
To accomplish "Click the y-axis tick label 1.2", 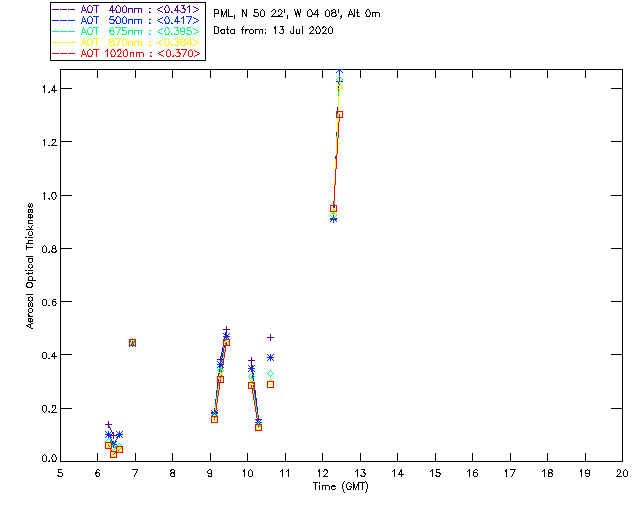I will [49, 142].
